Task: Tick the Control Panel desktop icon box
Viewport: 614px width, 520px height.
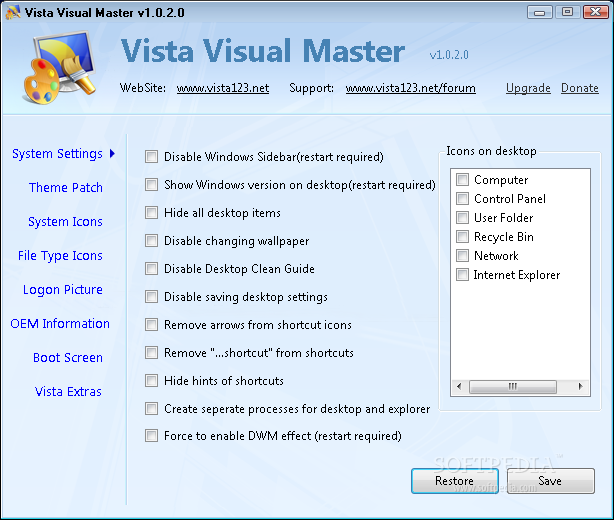Action: 462,199
